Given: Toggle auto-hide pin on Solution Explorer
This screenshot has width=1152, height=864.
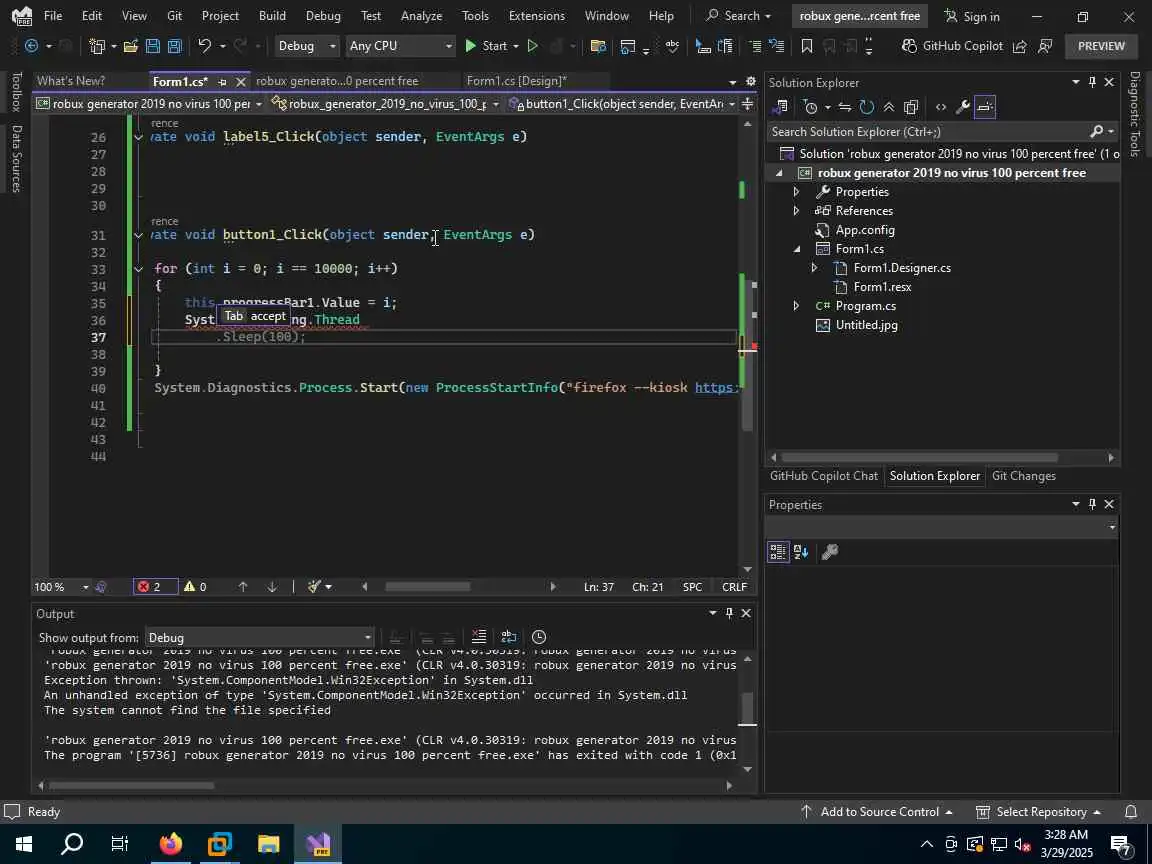Looking at the screenshot, I should [x=1092, y=82].
